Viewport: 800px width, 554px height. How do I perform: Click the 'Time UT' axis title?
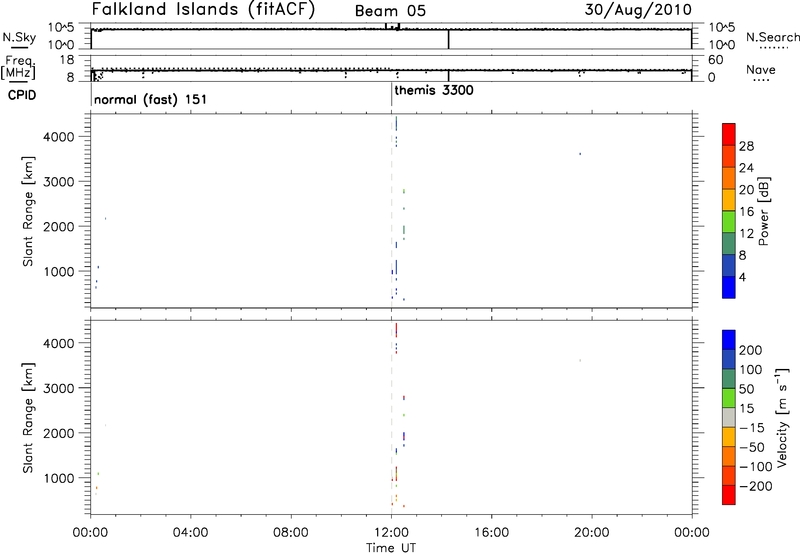(x=391, y=548)
